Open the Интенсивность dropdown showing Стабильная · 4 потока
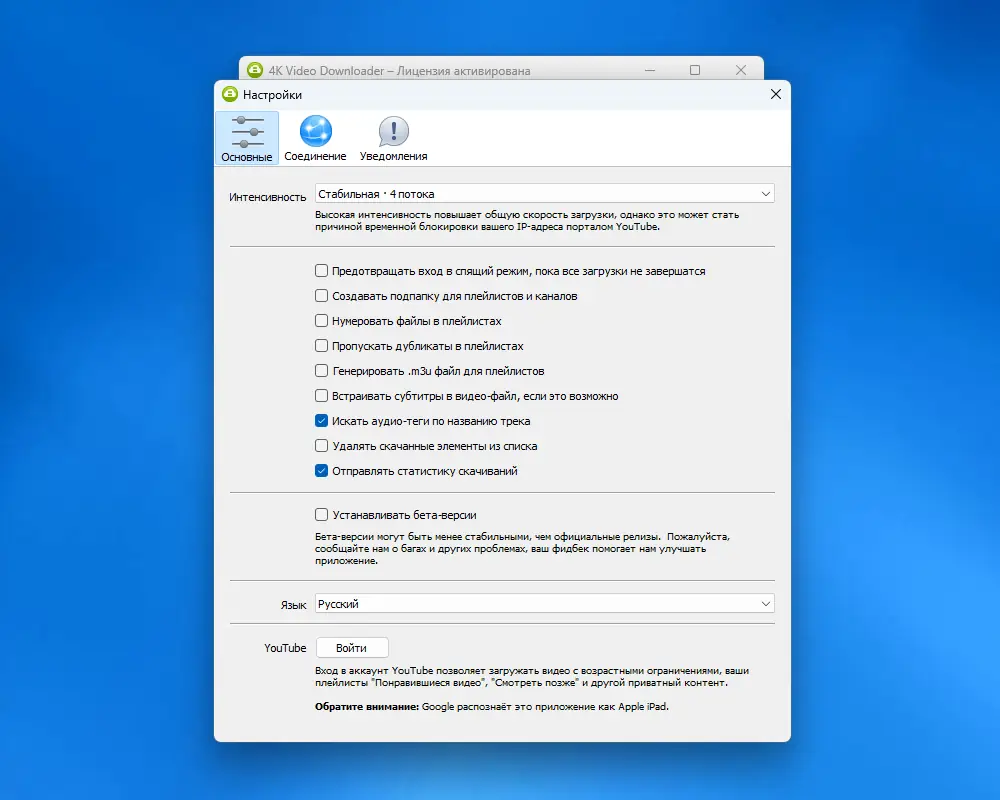This screenshot has height=800, width=1000. 545,193
